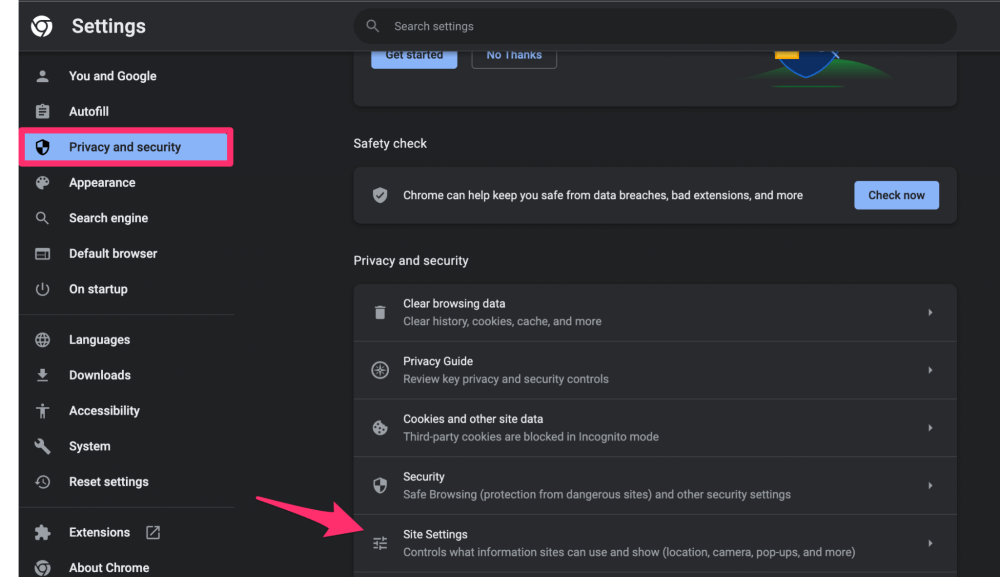This screenshot has width=1000, height=577.
Task: Click 'Third-party cookies are blocked in Incognito mode' text
Action: (531, 437)
